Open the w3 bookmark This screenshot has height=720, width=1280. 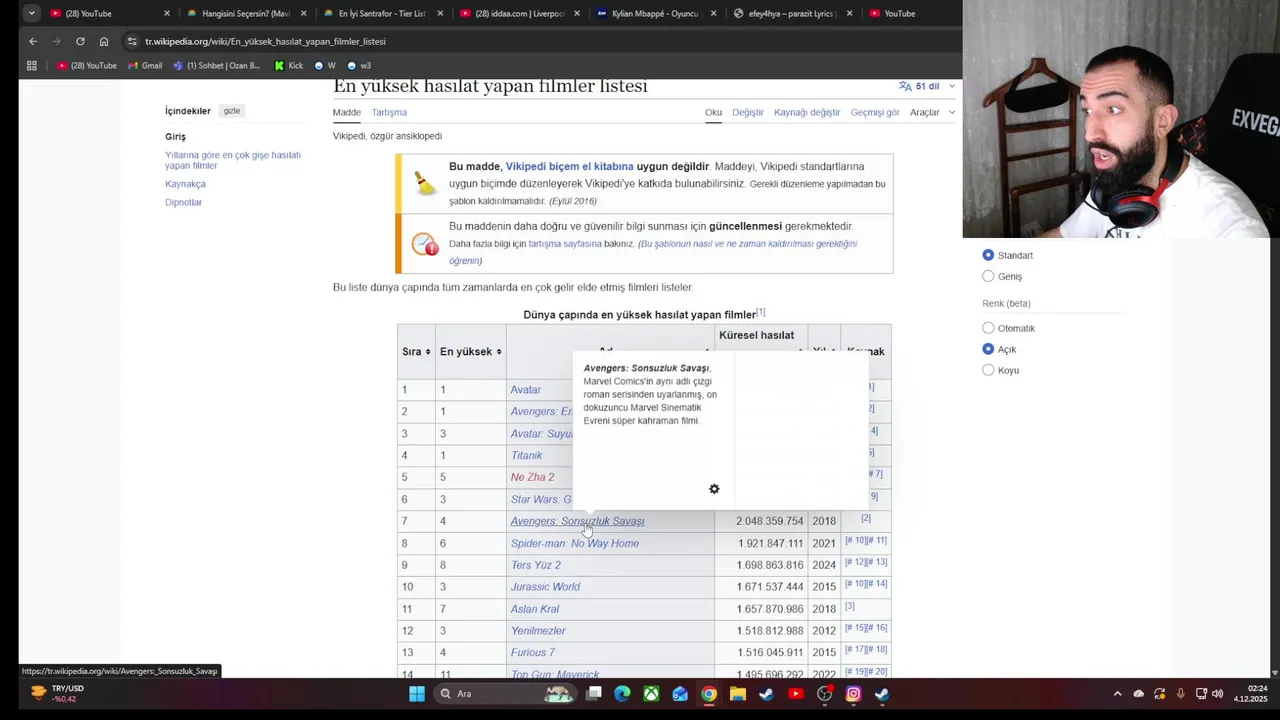[x=359, y=66]
